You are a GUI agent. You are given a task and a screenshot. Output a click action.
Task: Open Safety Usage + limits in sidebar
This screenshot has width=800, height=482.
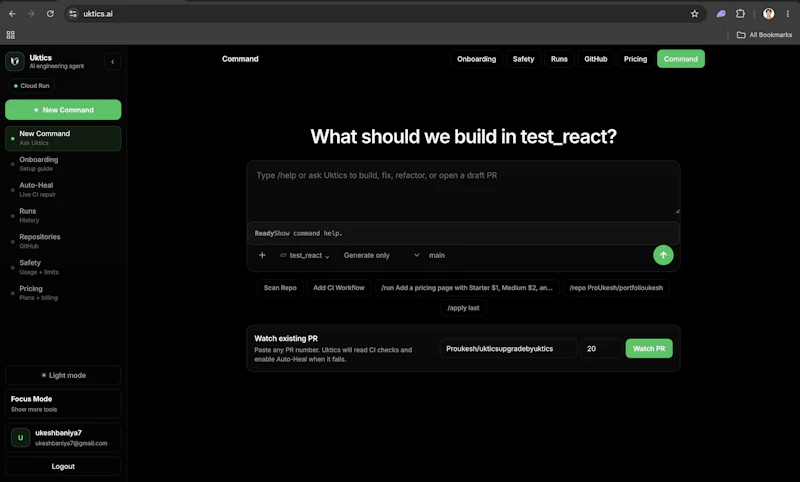63,267
